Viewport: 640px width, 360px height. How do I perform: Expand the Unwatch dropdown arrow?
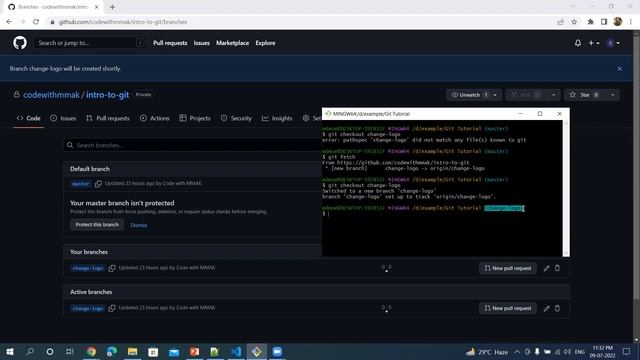[x=495, y=95]
